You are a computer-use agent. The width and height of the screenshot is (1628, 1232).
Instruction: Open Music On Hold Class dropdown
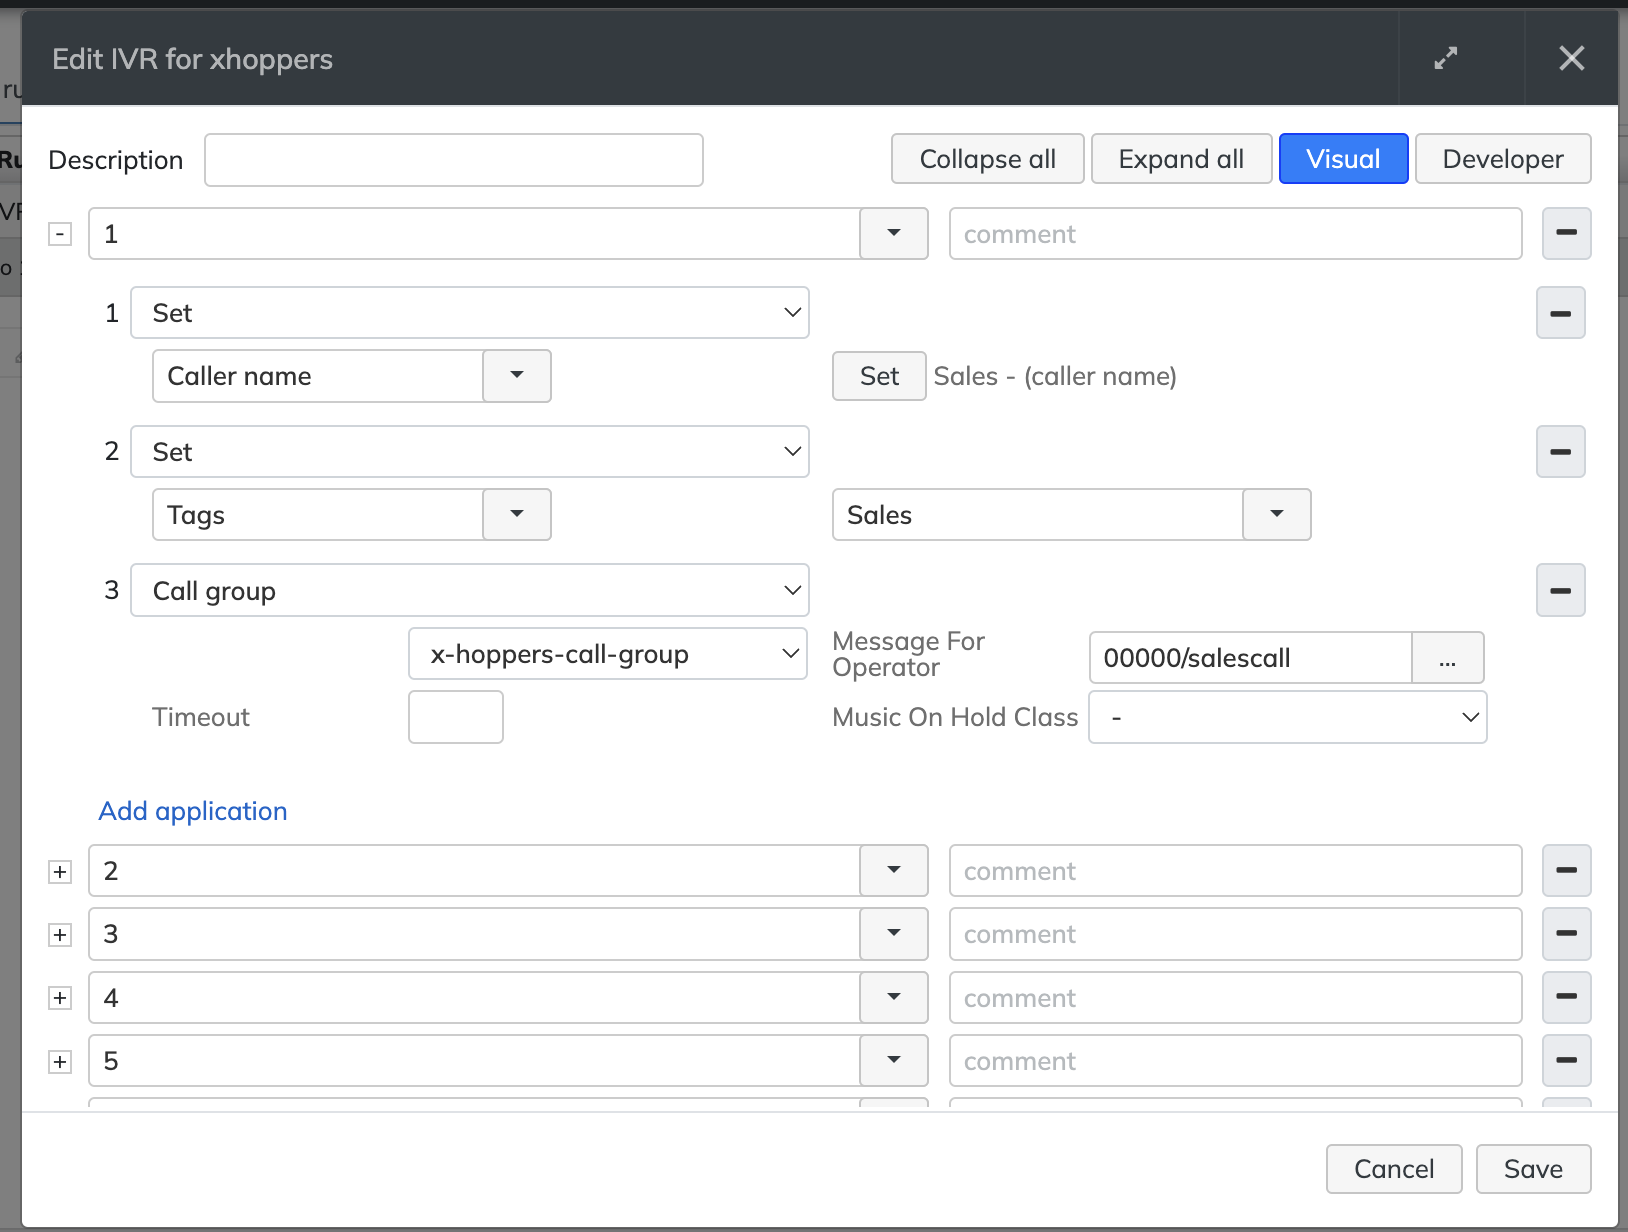[1287, 717]
